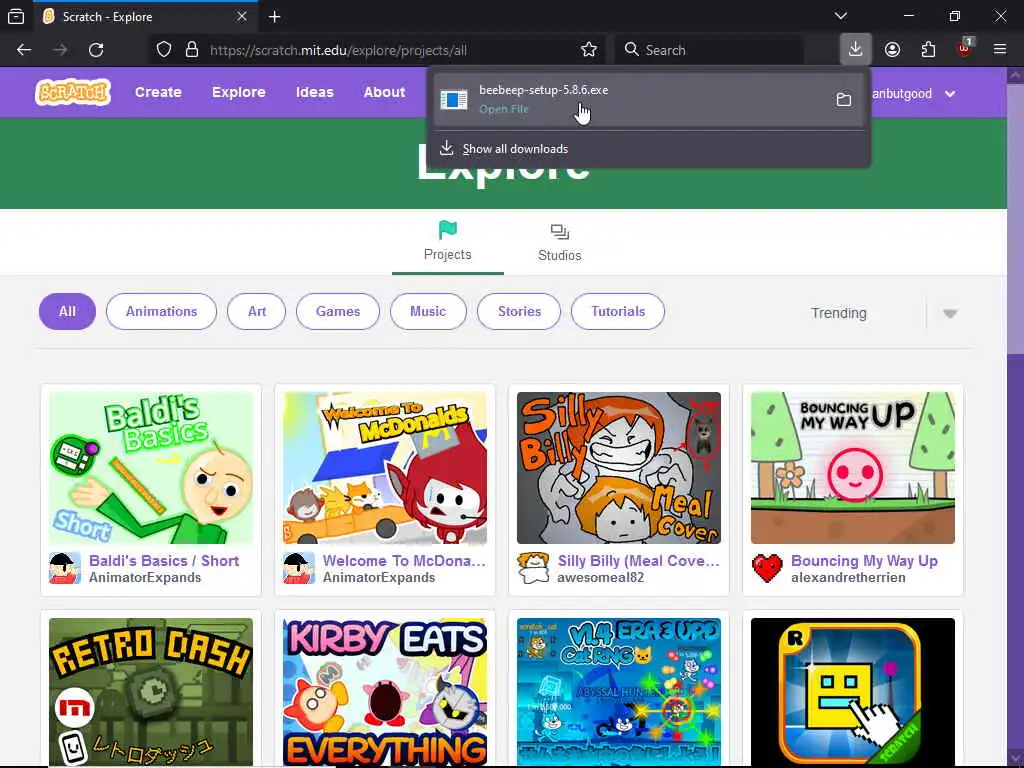Image resolution: width=1024 pixels, height=768 pixels.
Task: Click the uBlock Origin extension icon
Action: 965,48
